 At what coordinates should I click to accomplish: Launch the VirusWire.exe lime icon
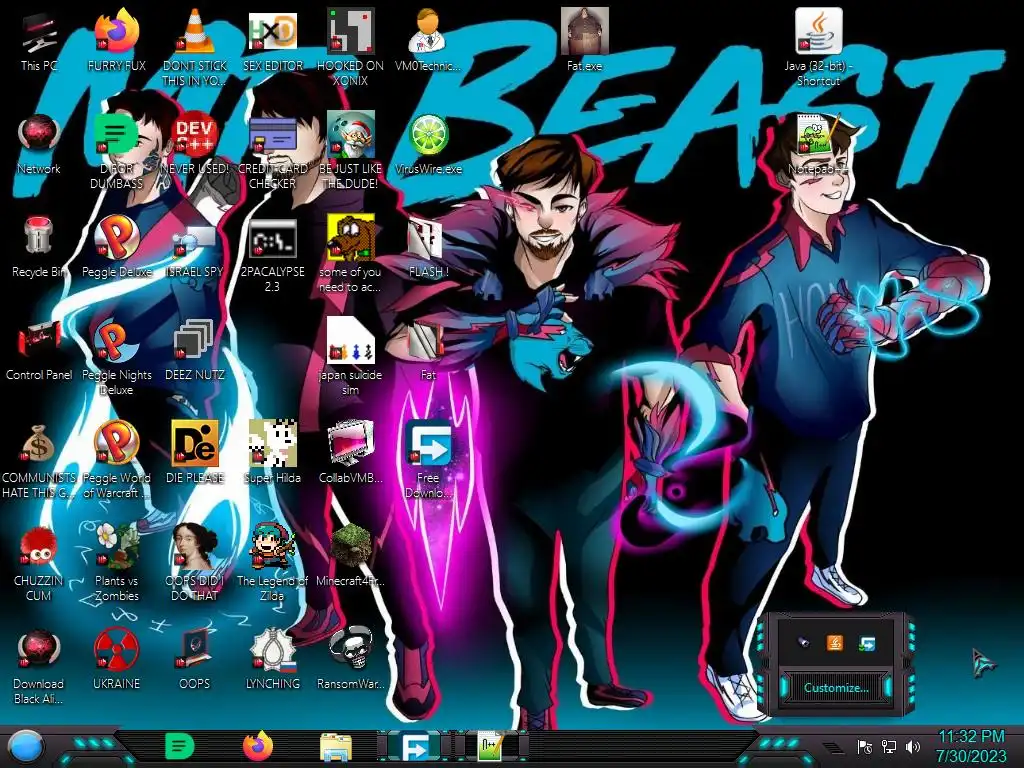coord(428,144)
